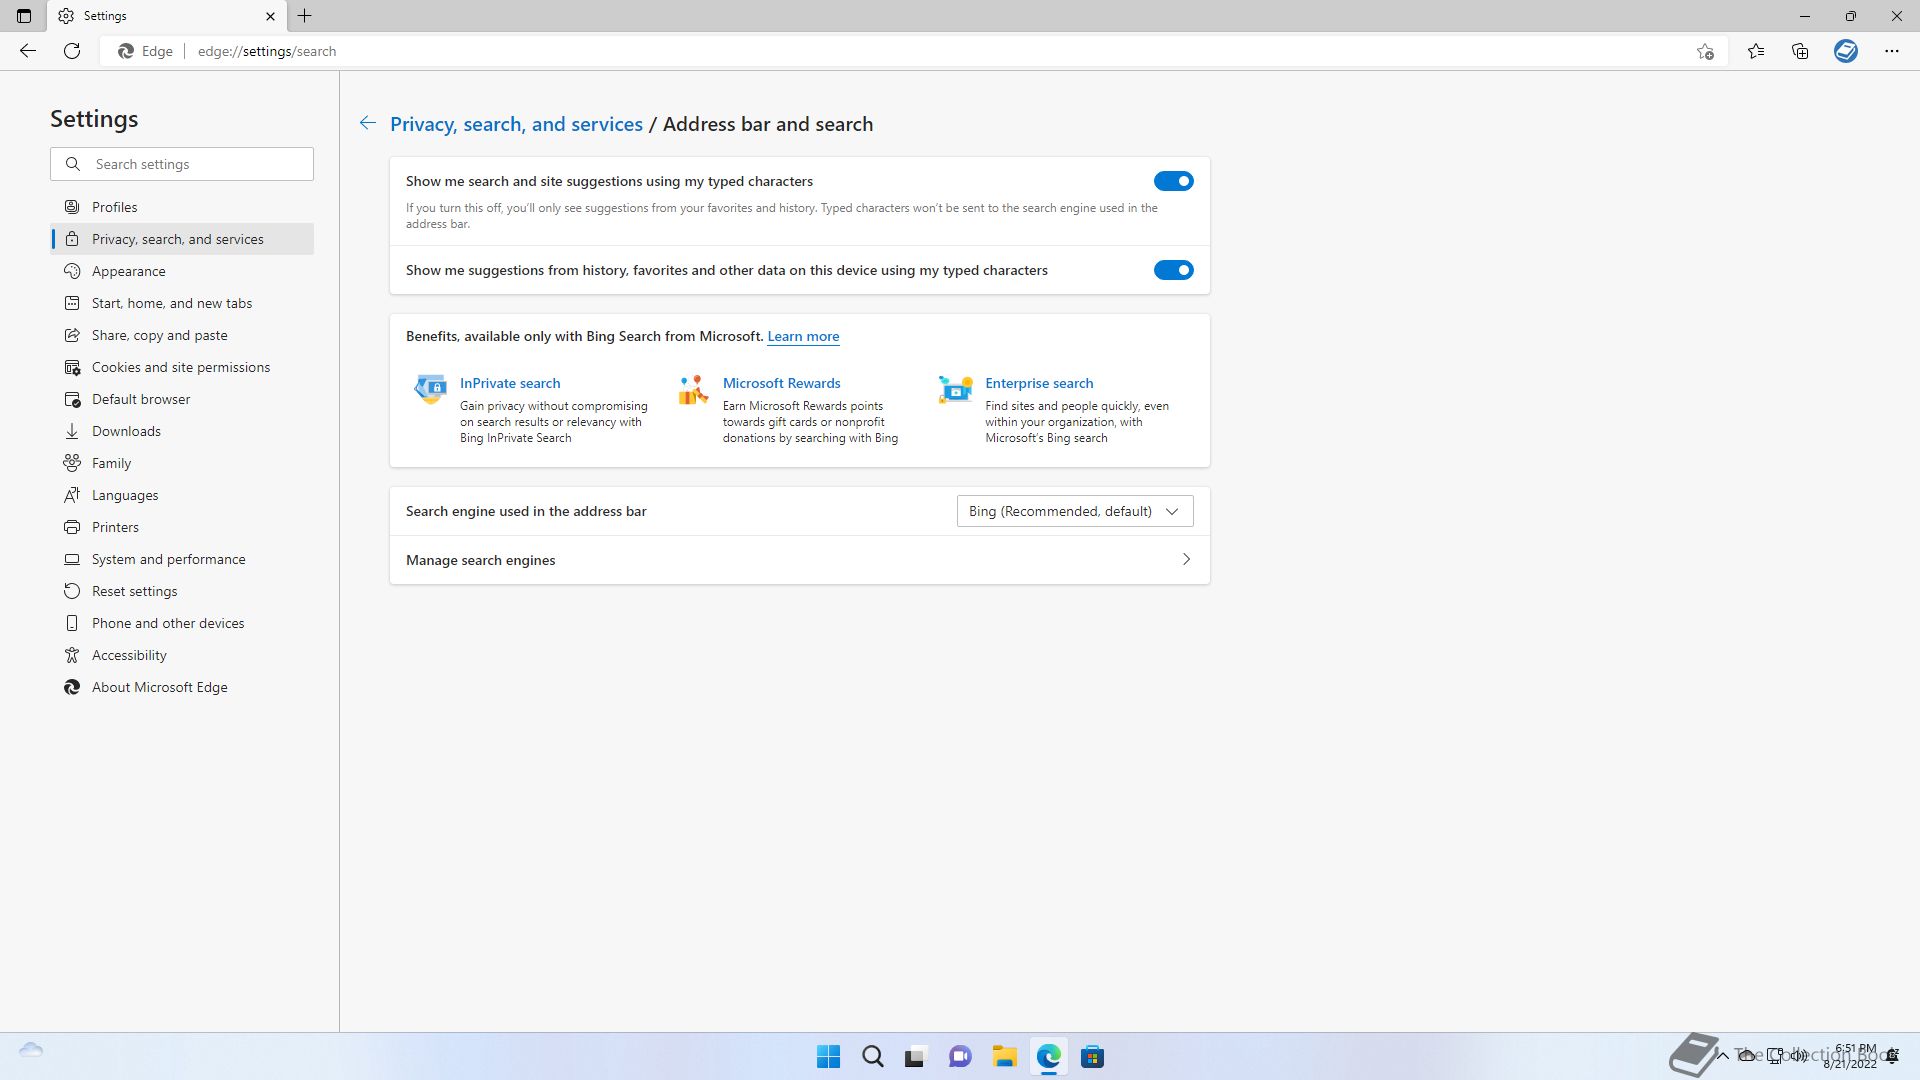The height and width of the screenshot is (1080, 1920).
Task: Open the Collections icon
Action: click(1800, 51)
